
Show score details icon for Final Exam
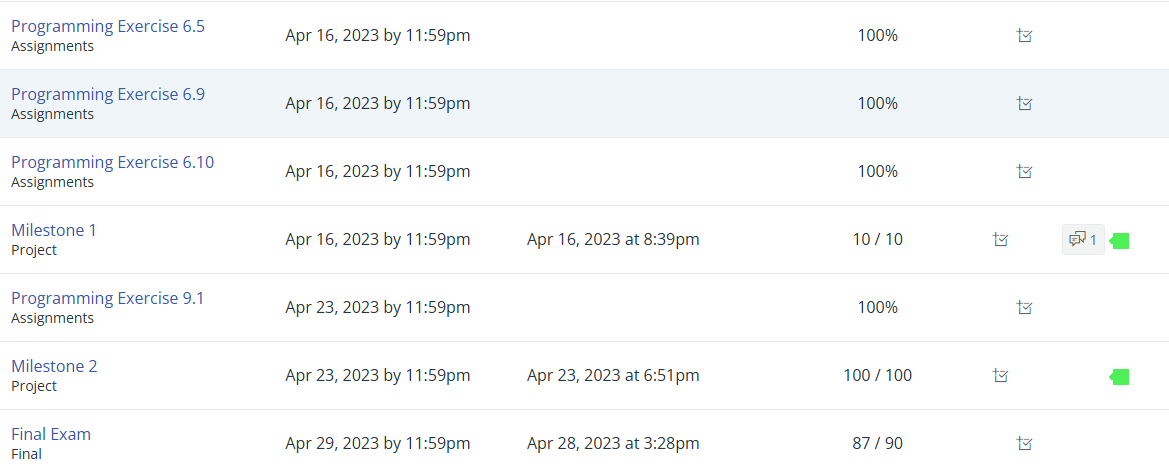[1025, 442]
